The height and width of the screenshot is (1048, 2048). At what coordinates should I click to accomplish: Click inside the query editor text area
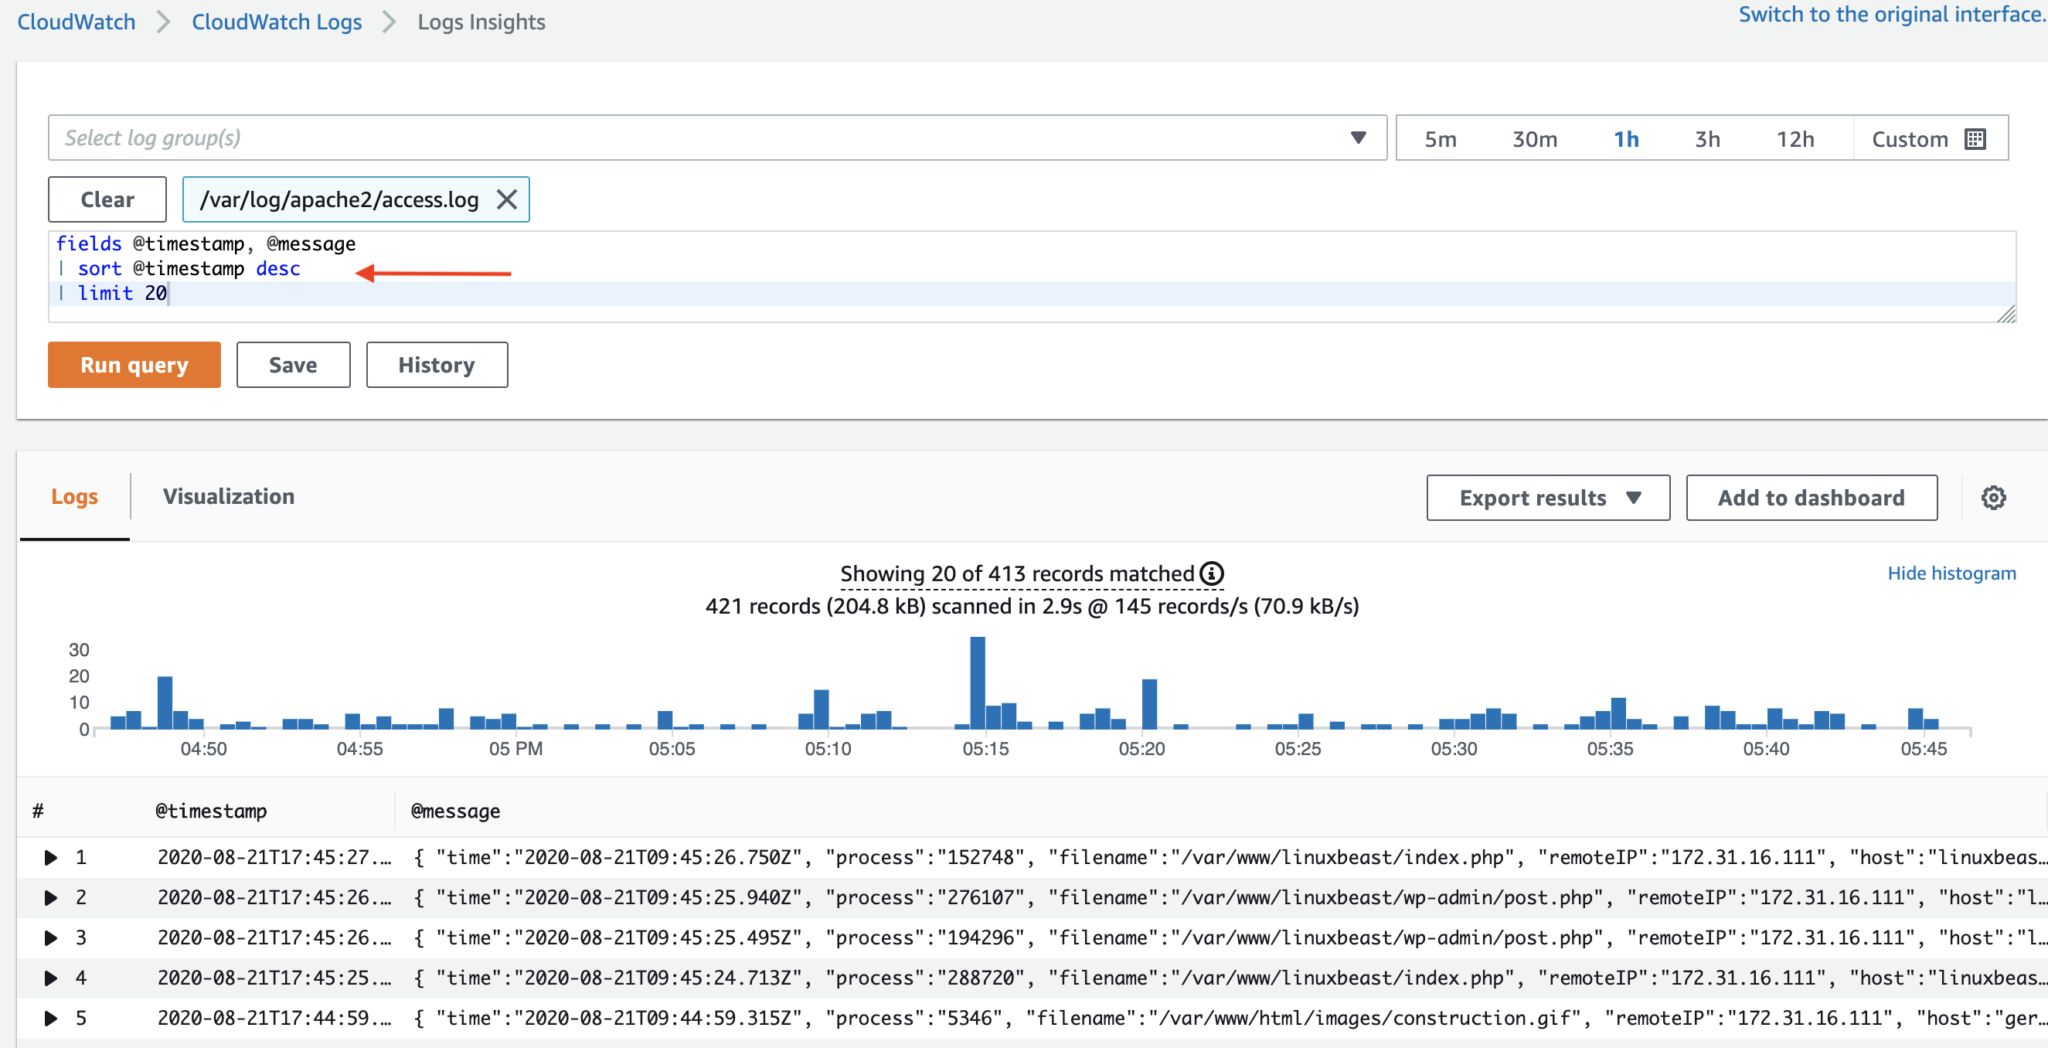click(x=1032, y=277)
